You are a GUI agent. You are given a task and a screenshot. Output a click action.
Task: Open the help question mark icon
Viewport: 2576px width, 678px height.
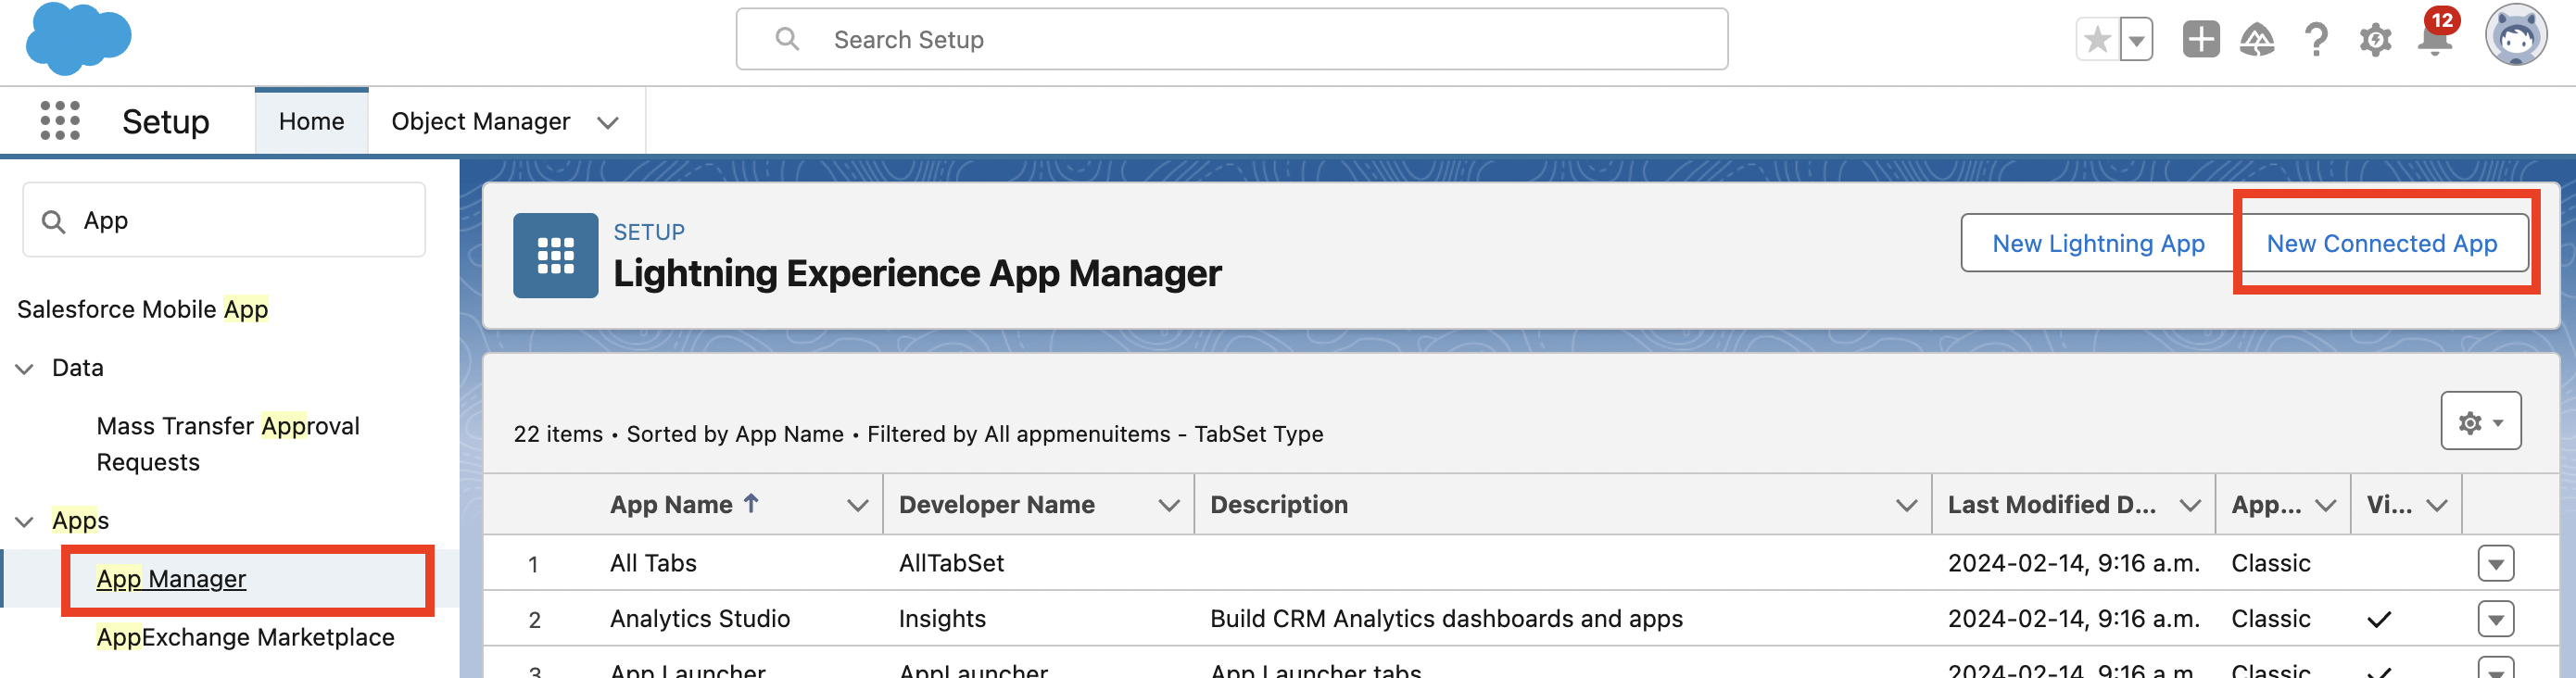(2316, 40)
